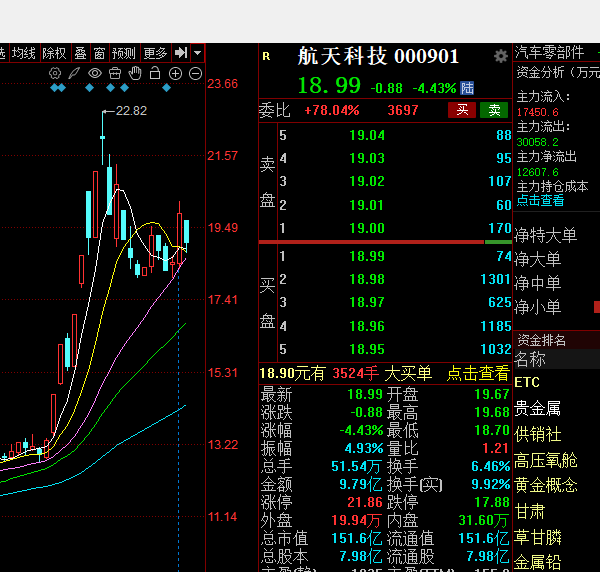Image resolution: width=600 pixels, height=572 pixels.
Task: Select 高压氧舱 in fund ranking list
Action: pos(546,460)
